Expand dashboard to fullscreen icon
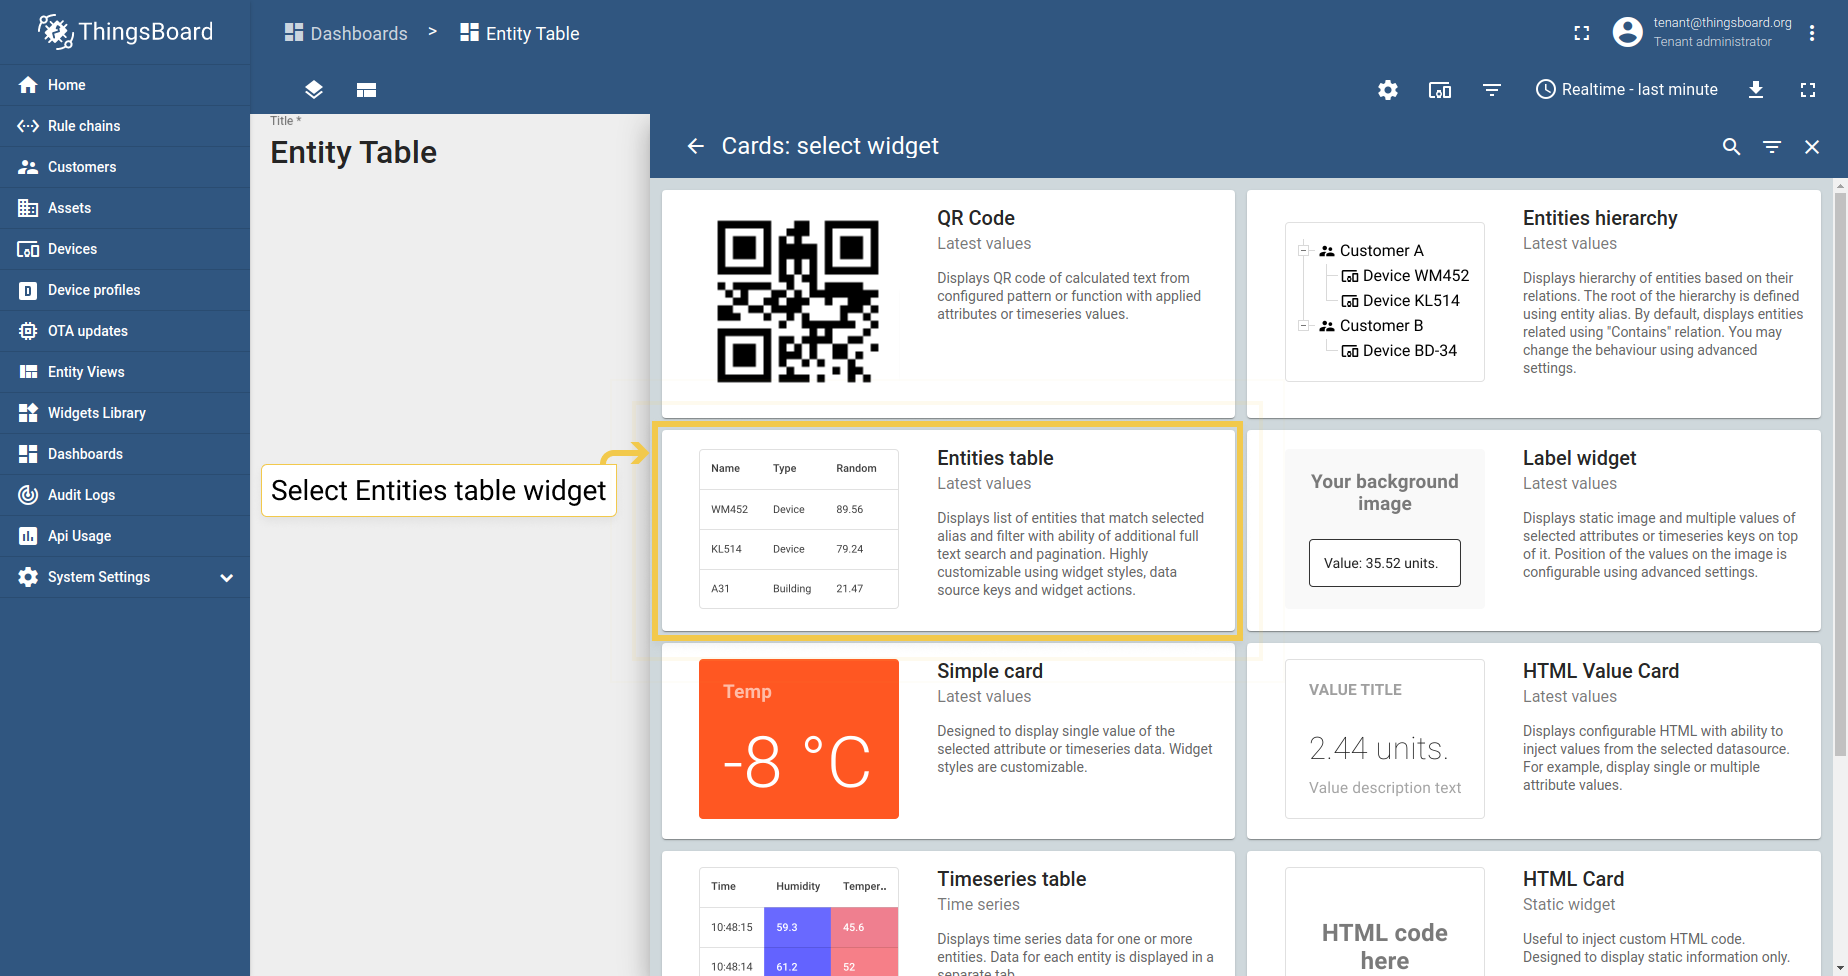 tap(1808, 90)
